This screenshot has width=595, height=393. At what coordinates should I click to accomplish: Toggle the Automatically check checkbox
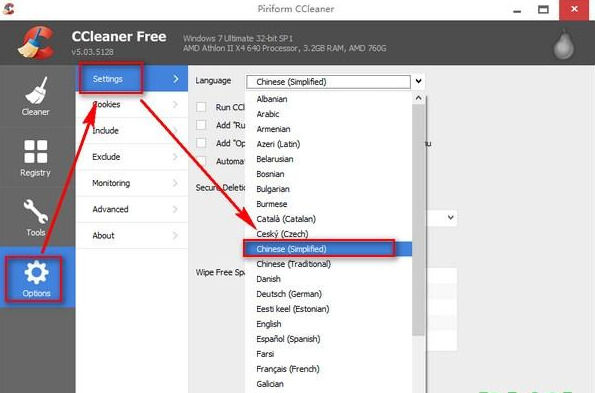201,161
